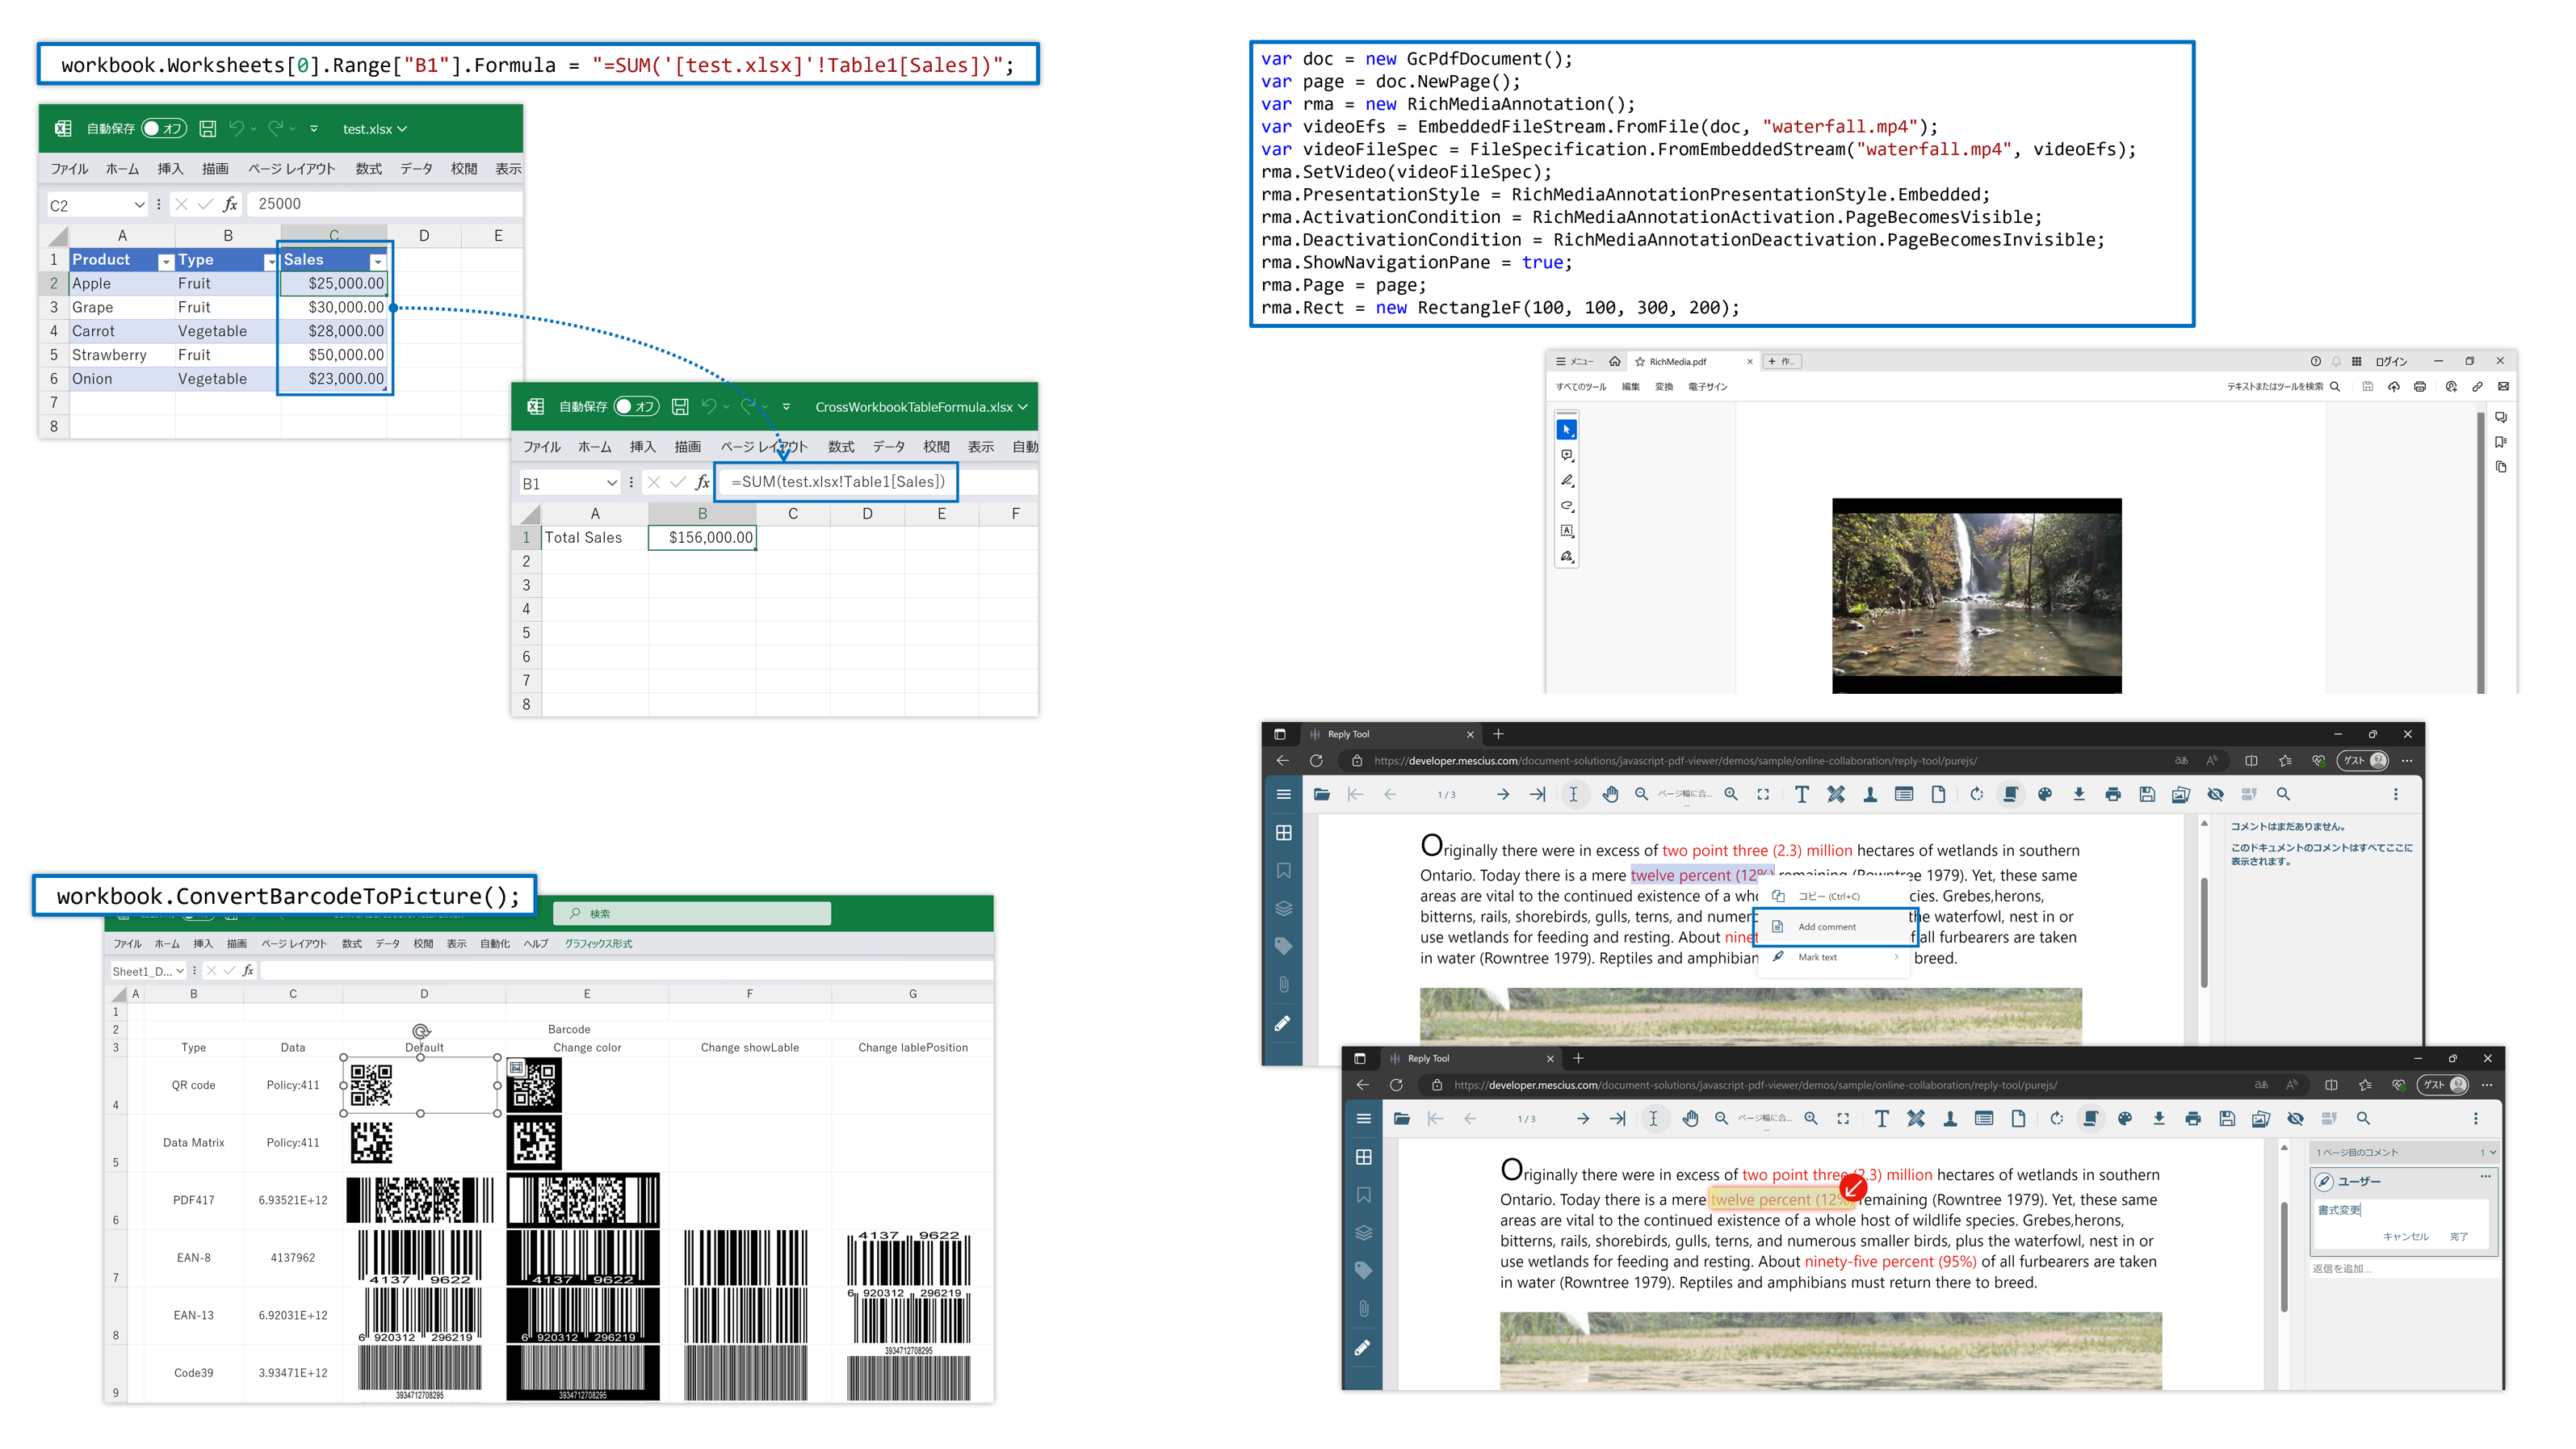Star the RichMedia.pdf tab
Image resolution: width=2576 pixels, height=1449 pixels.
pos(1640,362)
